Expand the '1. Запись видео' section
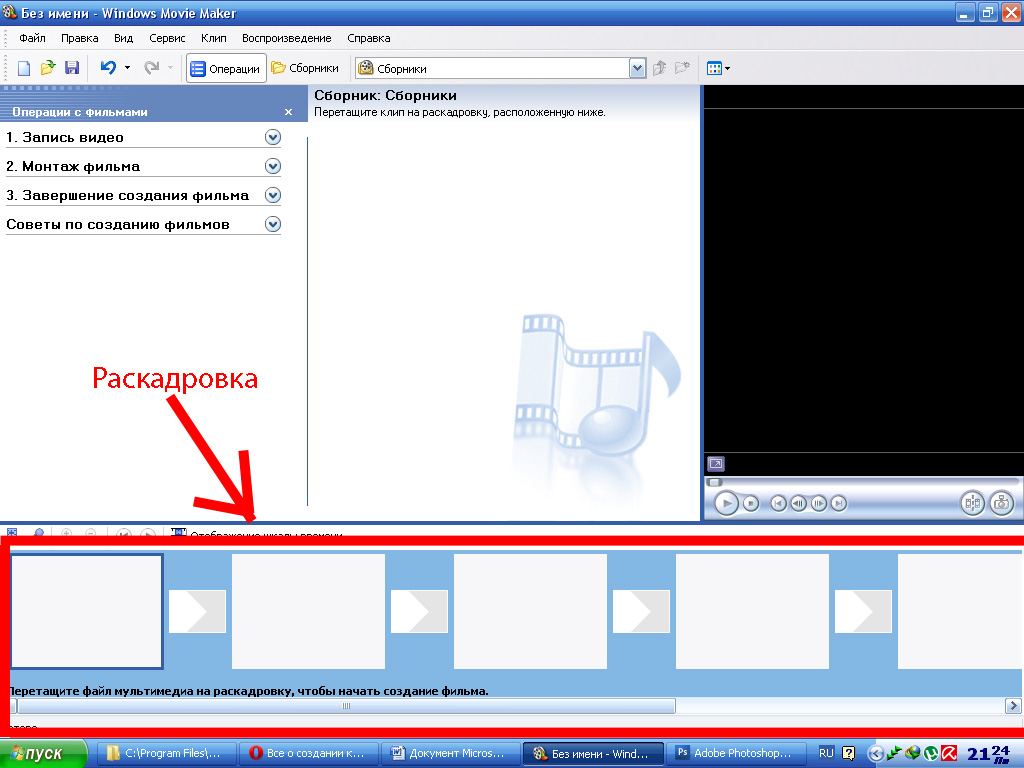The width and height of the screenshot is (1024, 768). [x=273, y=137]
